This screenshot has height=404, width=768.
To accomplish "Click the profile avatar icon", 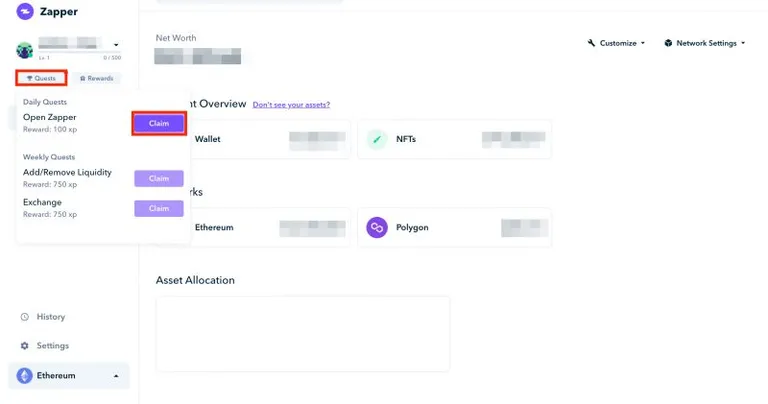I will [x=24, y=50].
